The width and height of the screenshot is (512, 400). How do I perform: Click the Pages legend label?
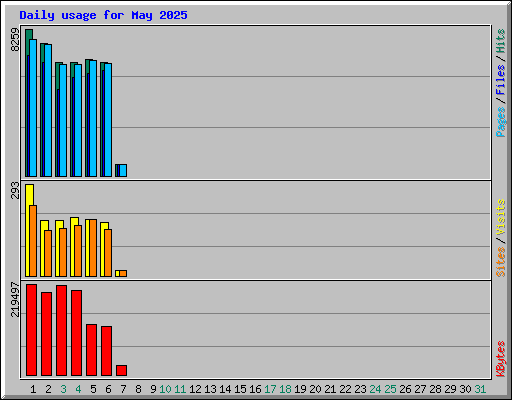pos(501,122)
